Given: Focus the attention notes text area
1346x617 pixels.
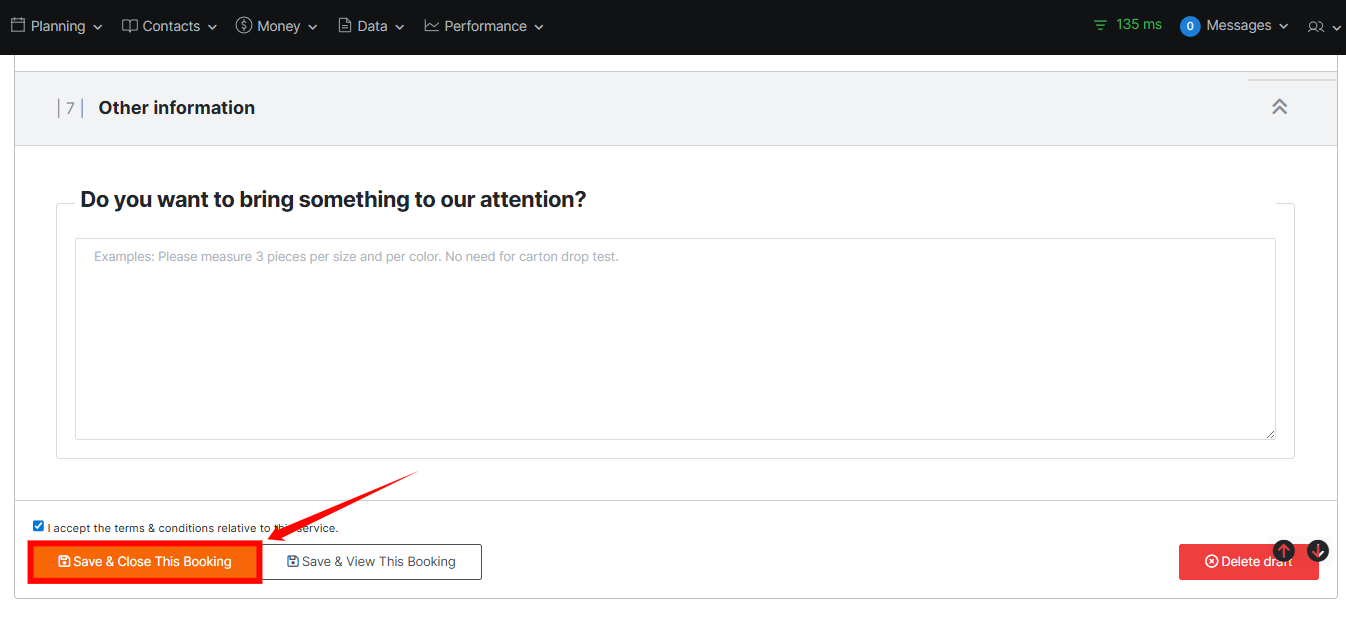Looking at the screenshot, I should (x=675, y=338).
